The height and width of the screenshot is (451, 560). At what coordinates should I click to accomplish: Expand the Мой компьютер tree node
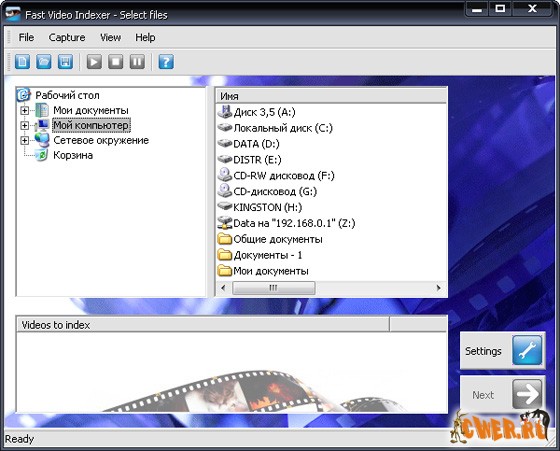24,125
